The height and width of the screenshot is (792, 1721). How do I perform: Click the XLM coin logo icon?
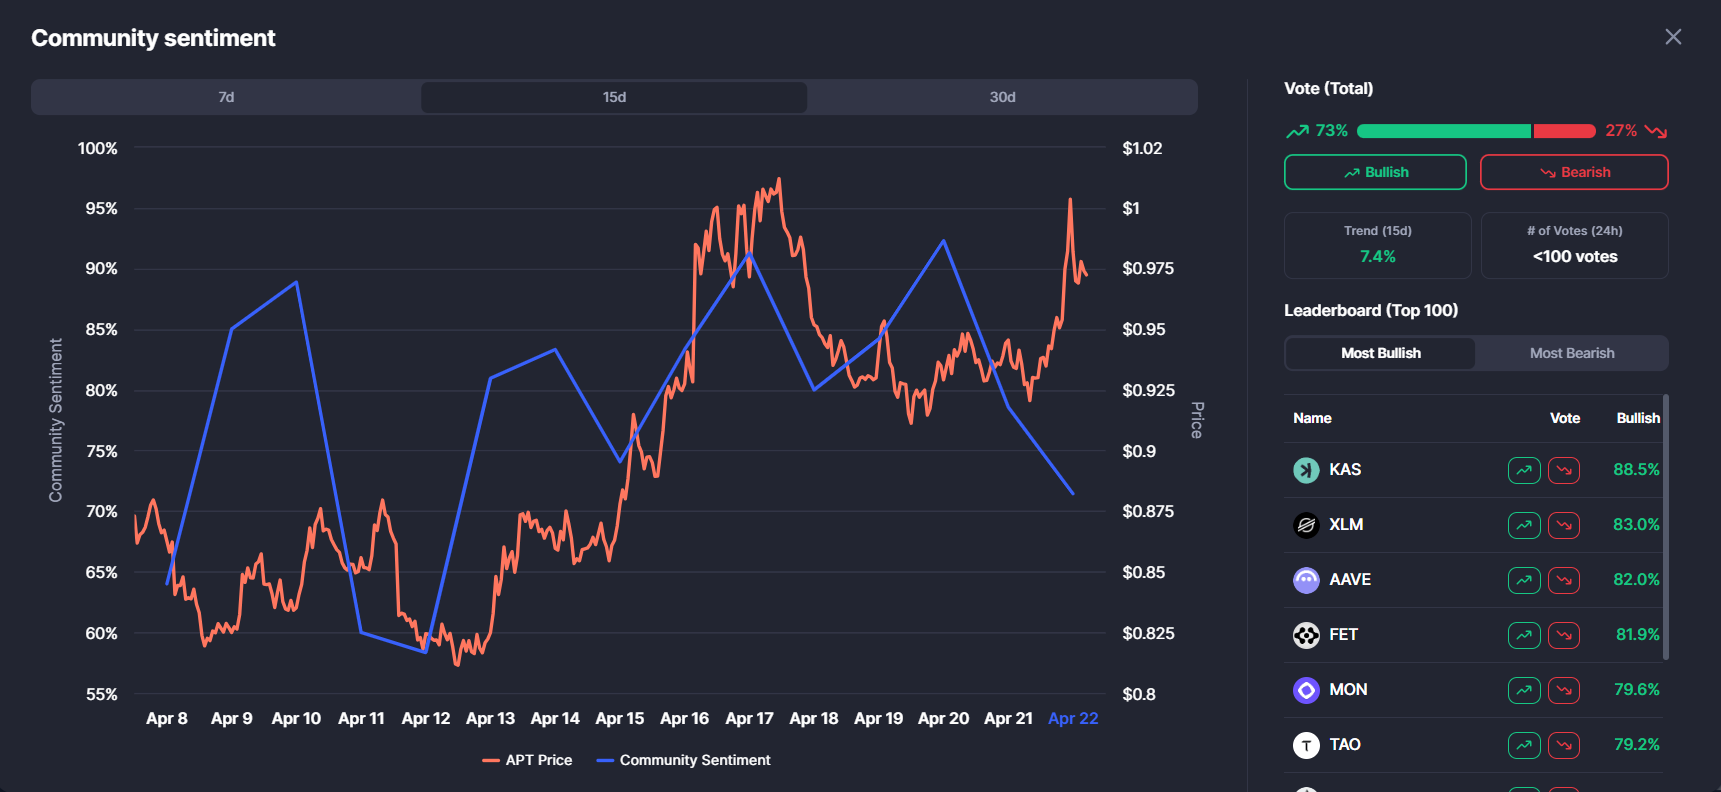[x=1306, y=525]
